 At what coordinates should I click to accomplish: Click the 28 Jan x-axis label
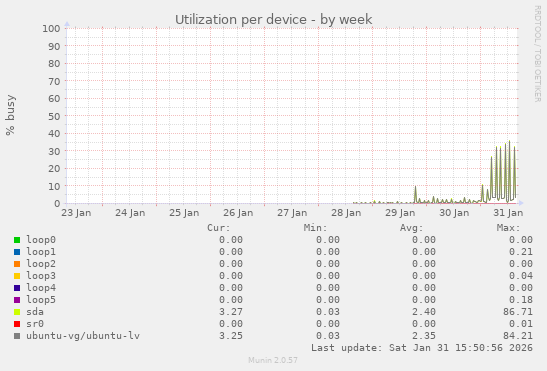[x=346, y=213]
